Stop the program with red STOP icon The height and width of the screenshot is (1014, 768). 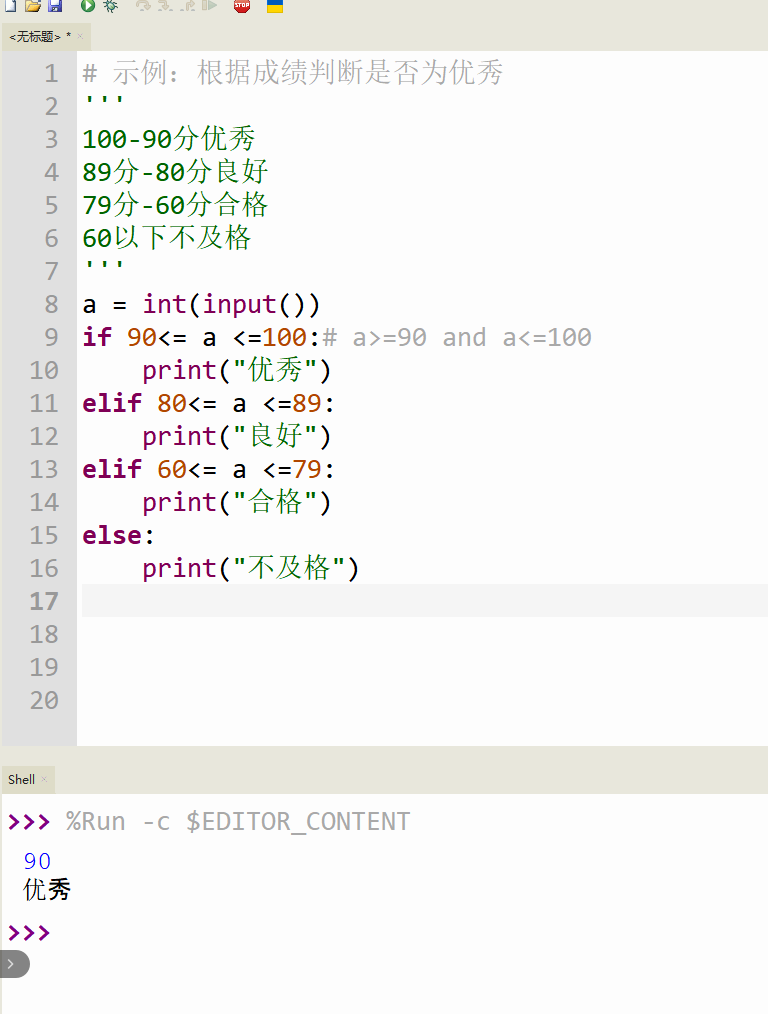(x=242, y=6)
